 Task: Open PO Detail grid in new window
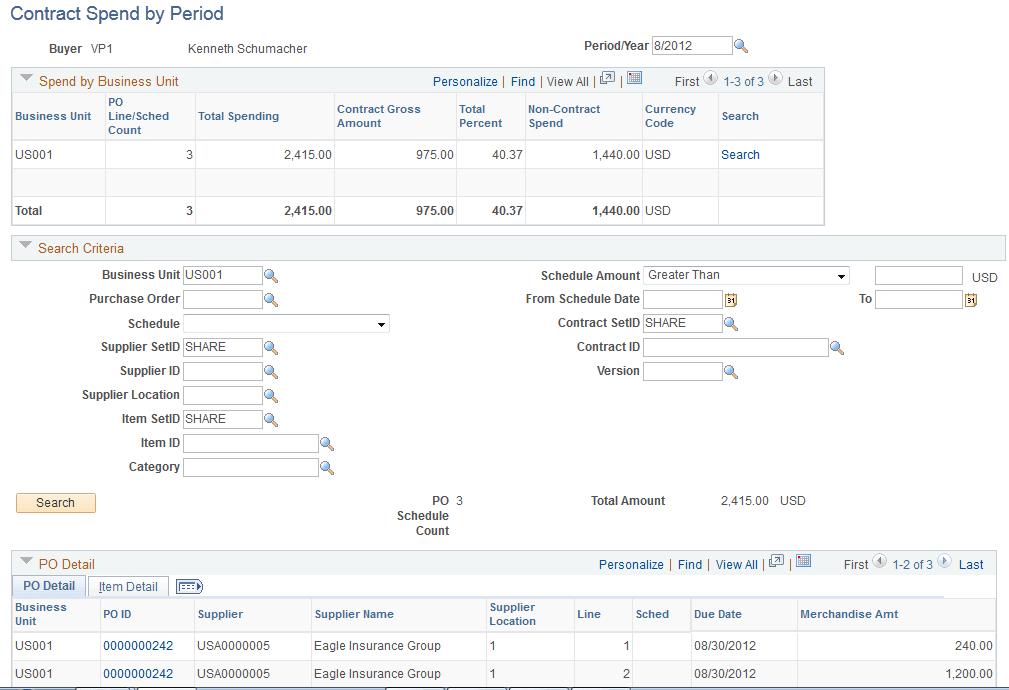click(776, 564)
